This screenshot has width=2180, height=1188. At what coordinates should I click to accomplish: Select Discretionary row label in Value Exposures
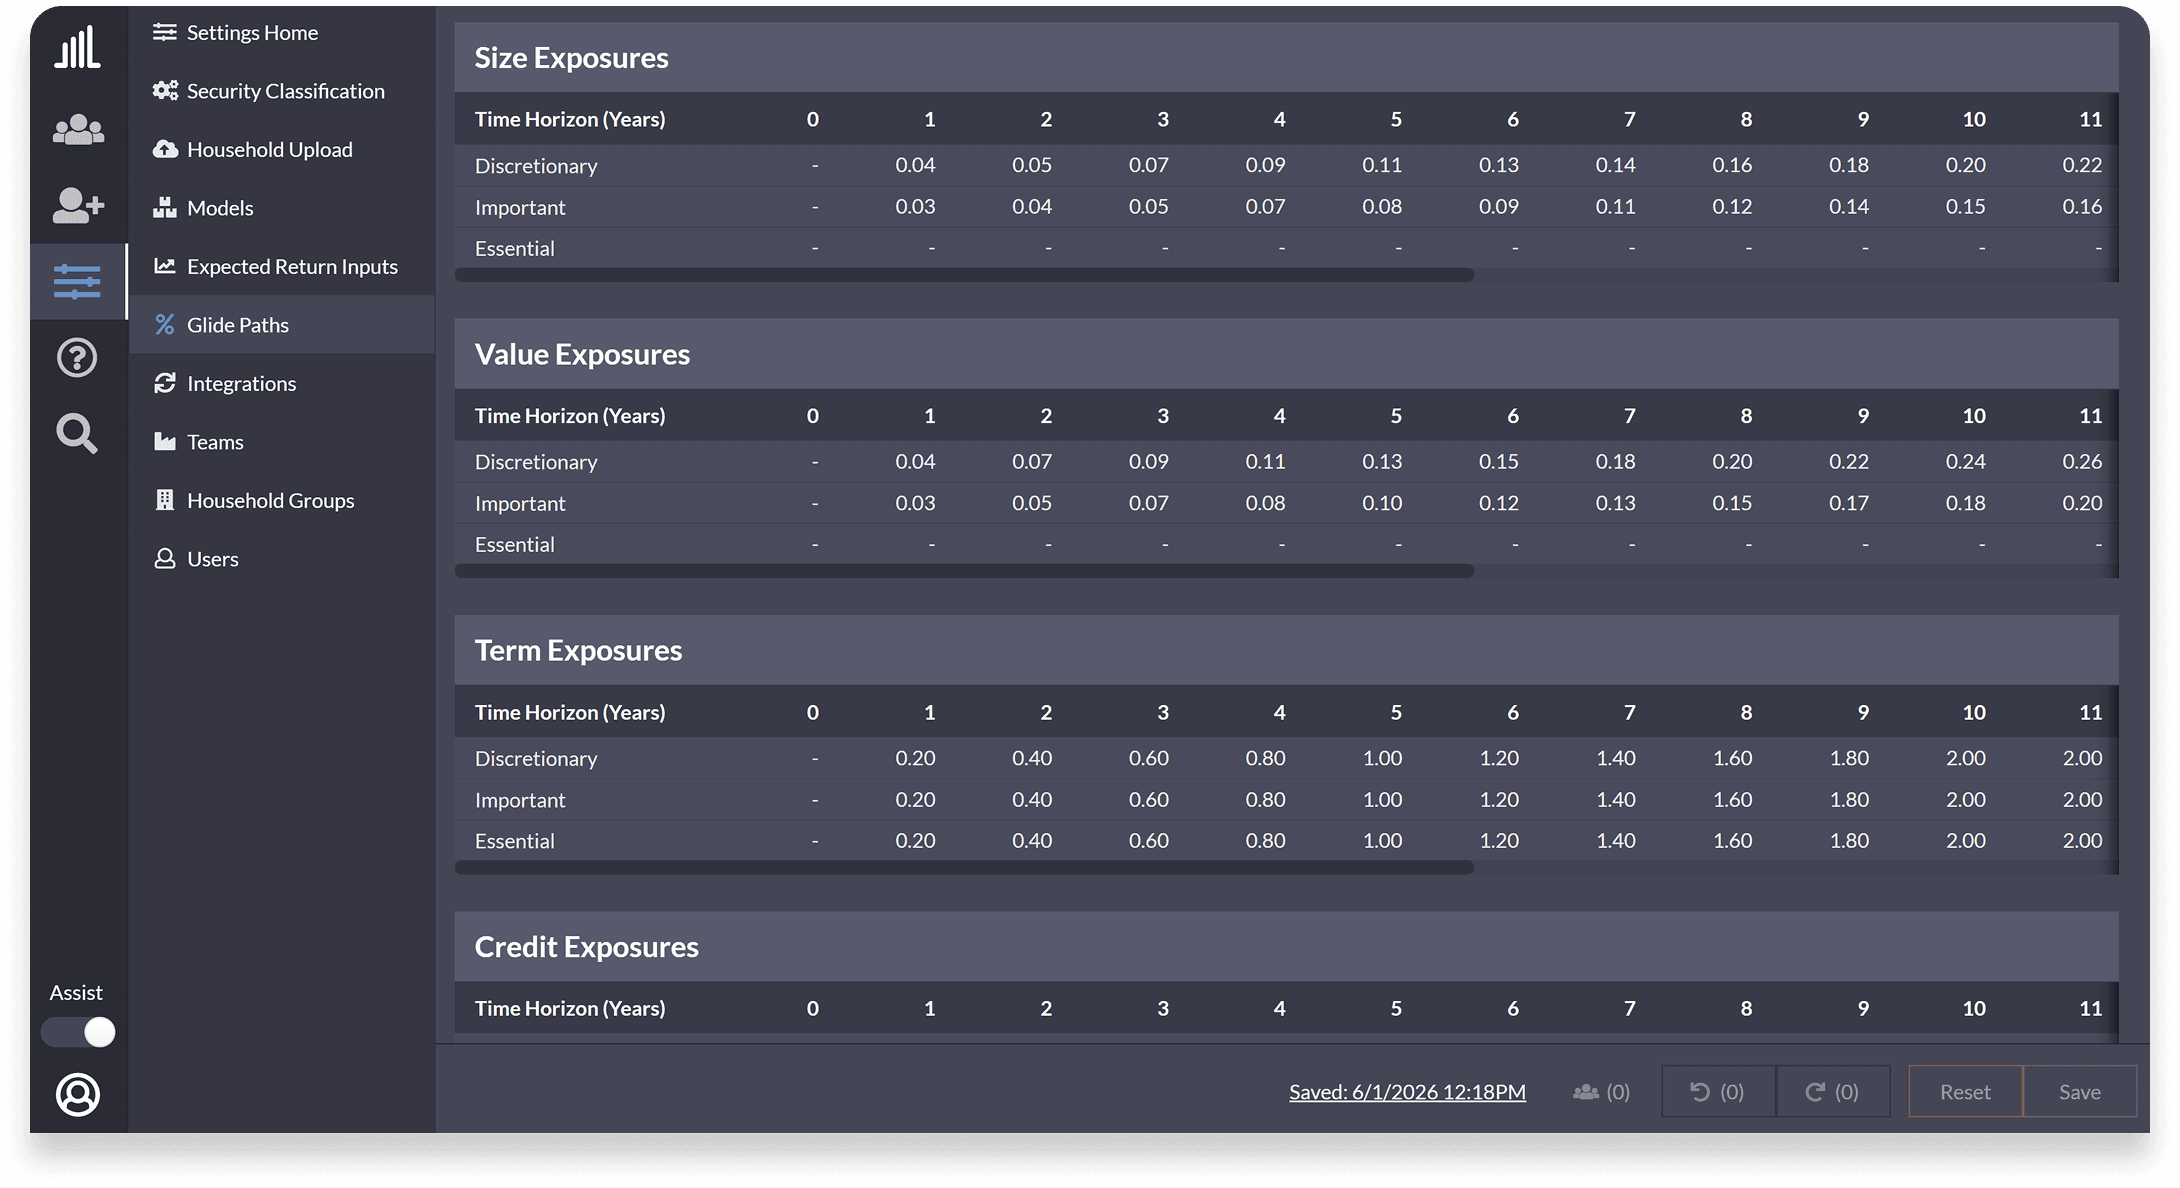pyautogui.click(x=536, y=462)
